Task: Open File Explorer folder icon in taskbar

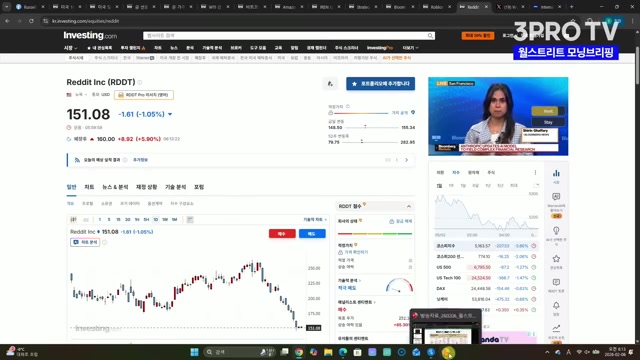Action: point(328,352)
